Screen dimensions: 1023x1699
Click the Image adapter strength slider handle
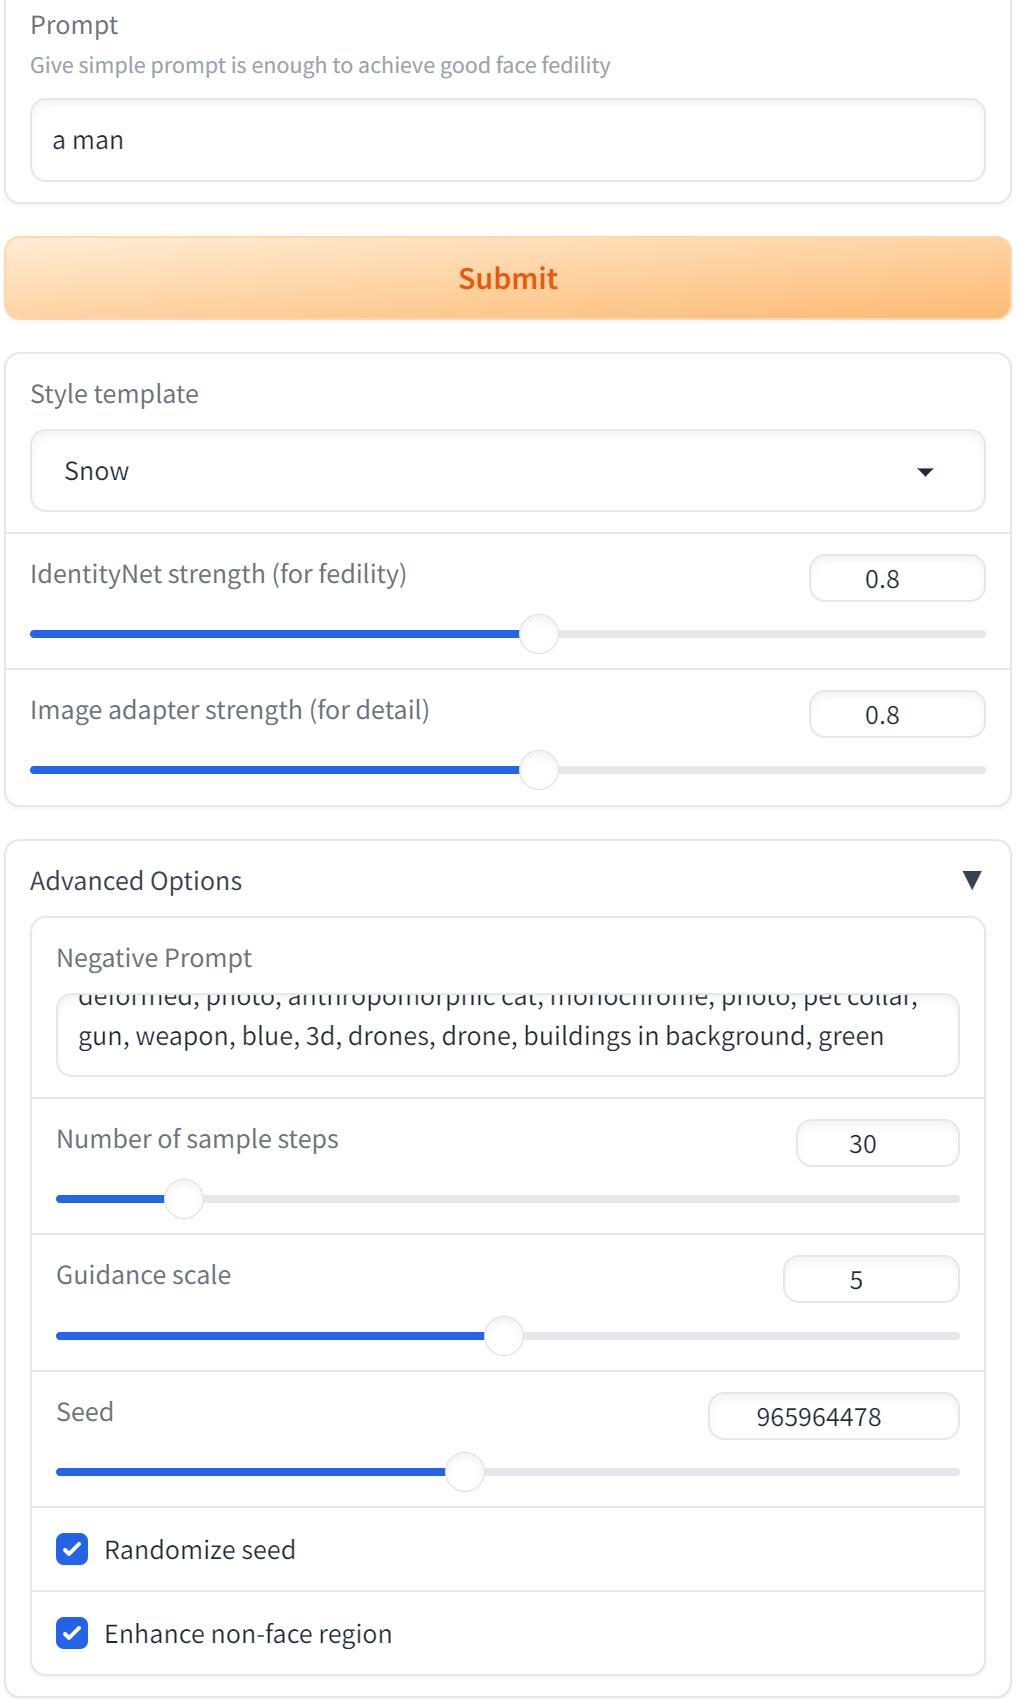(x=539, y=770)
